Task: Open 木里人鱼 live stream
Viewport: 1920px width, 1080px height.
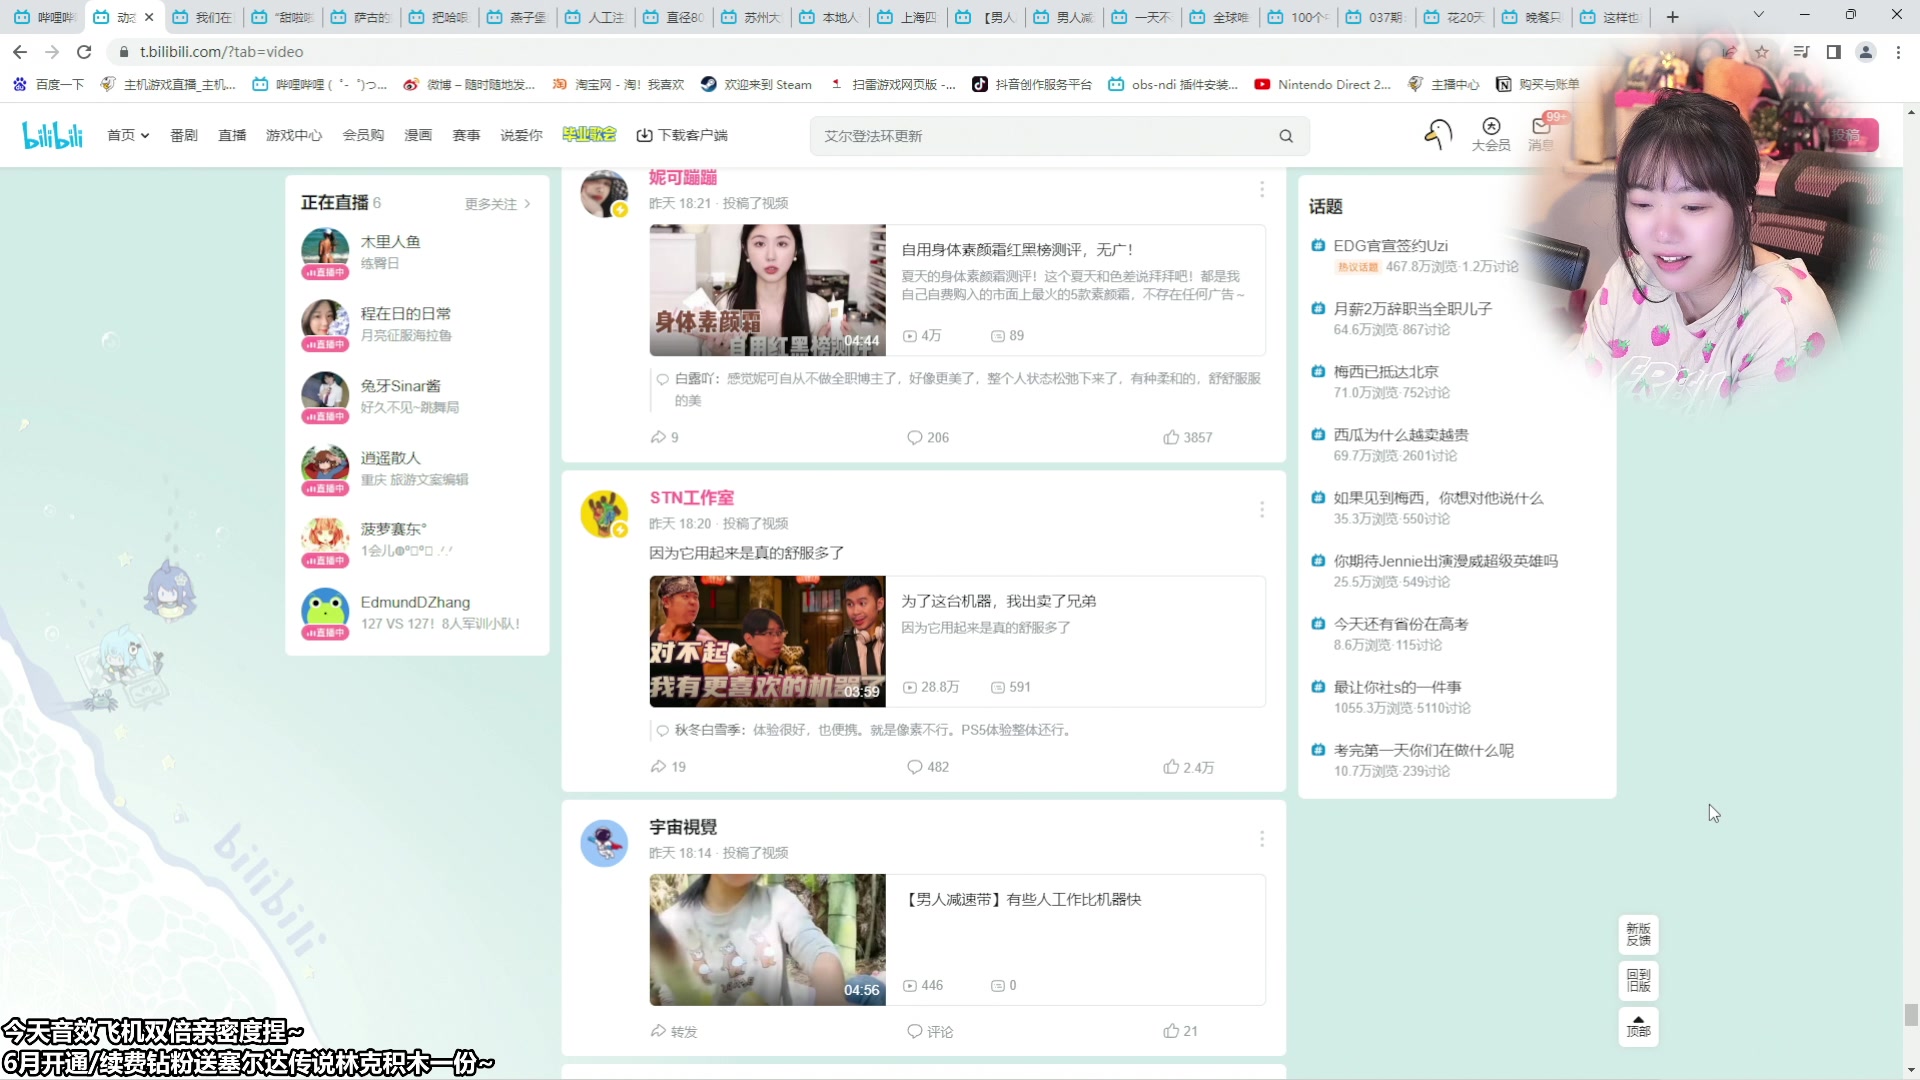Action: [418, 253]
